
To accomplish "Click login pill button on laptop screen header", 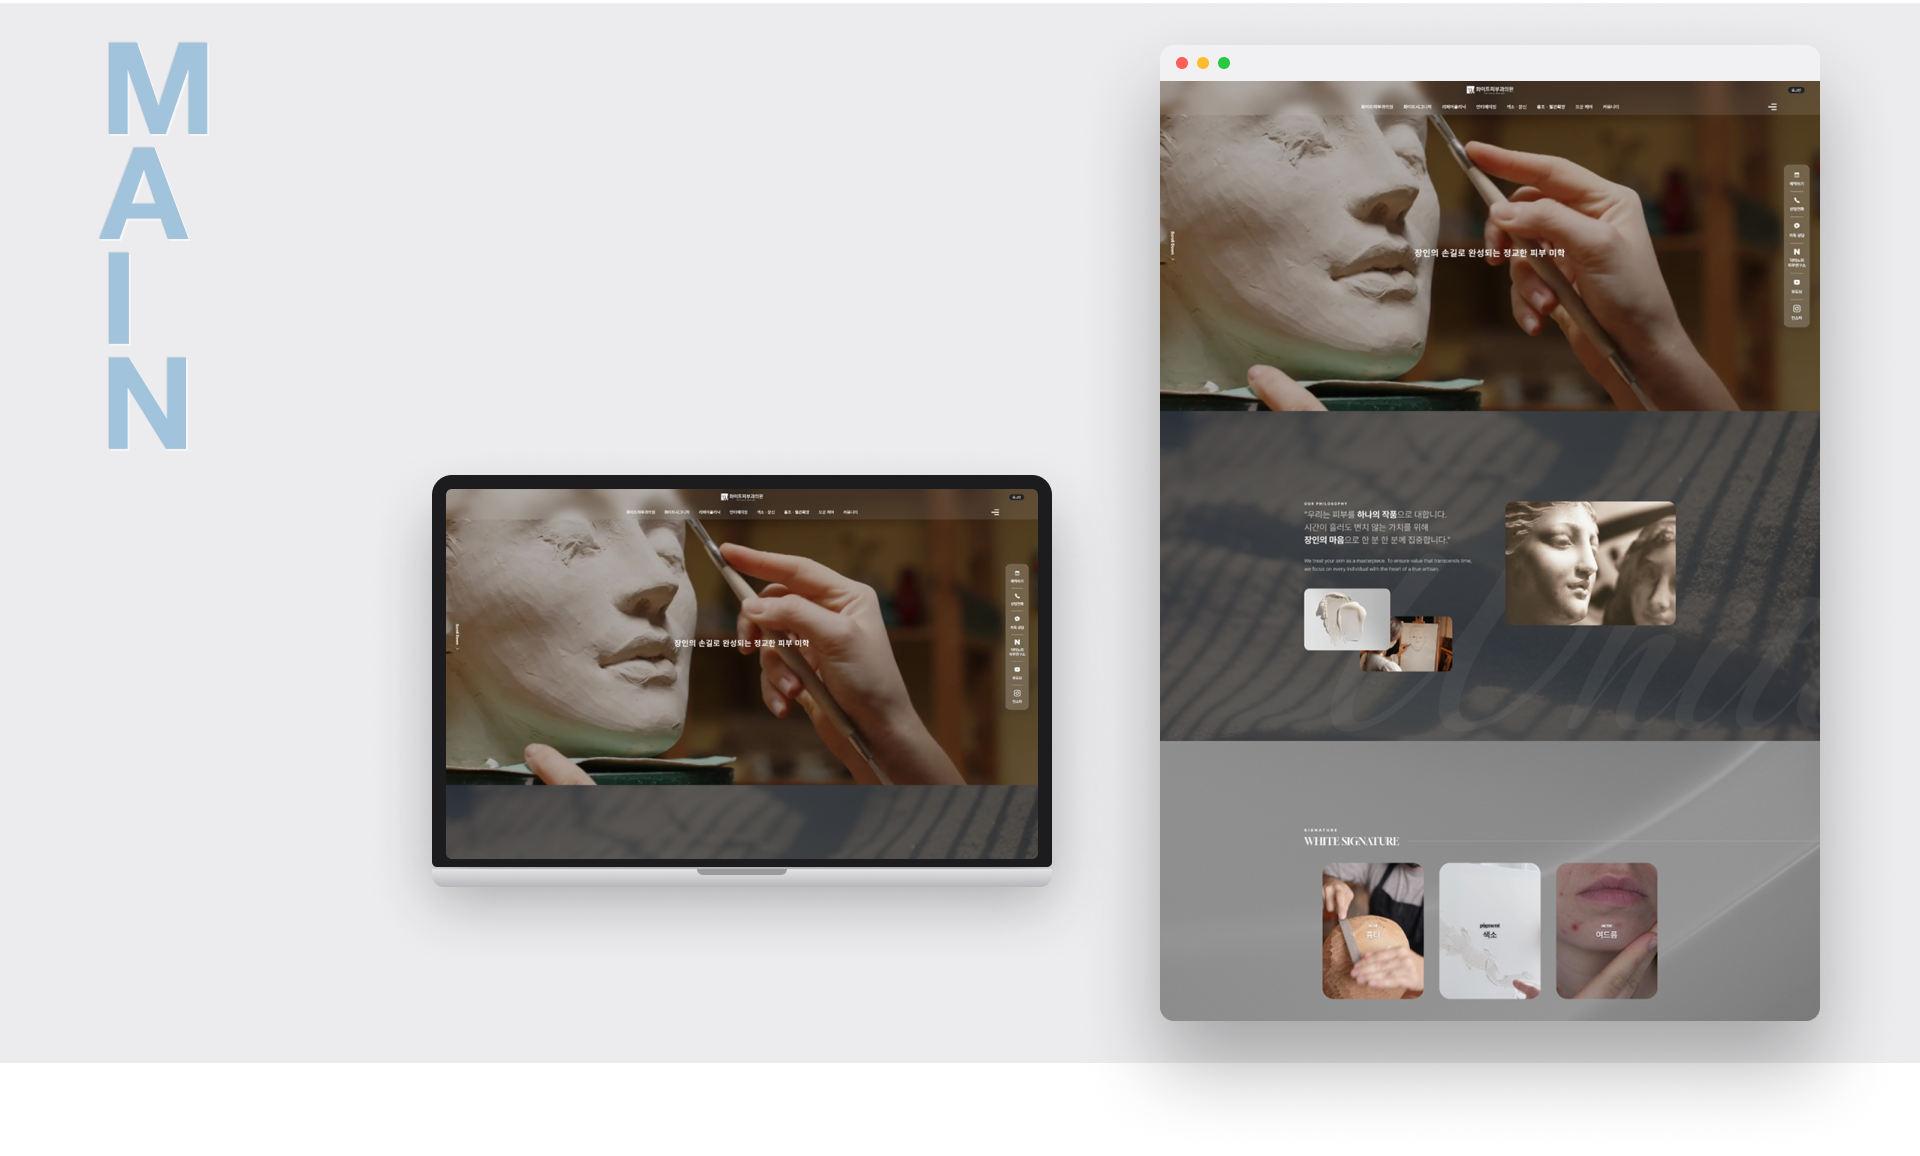I will point(1016,497).
